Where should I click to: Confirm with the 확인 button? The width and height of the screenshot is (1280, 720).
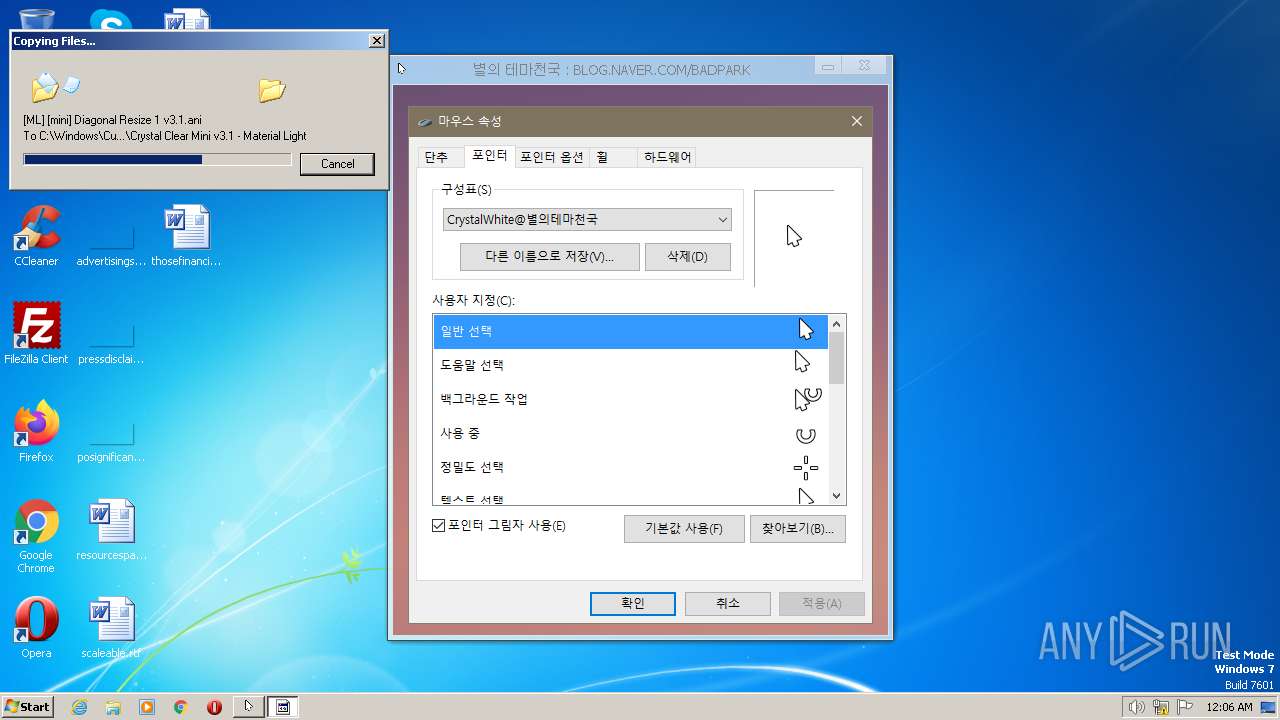pos(633,604)
